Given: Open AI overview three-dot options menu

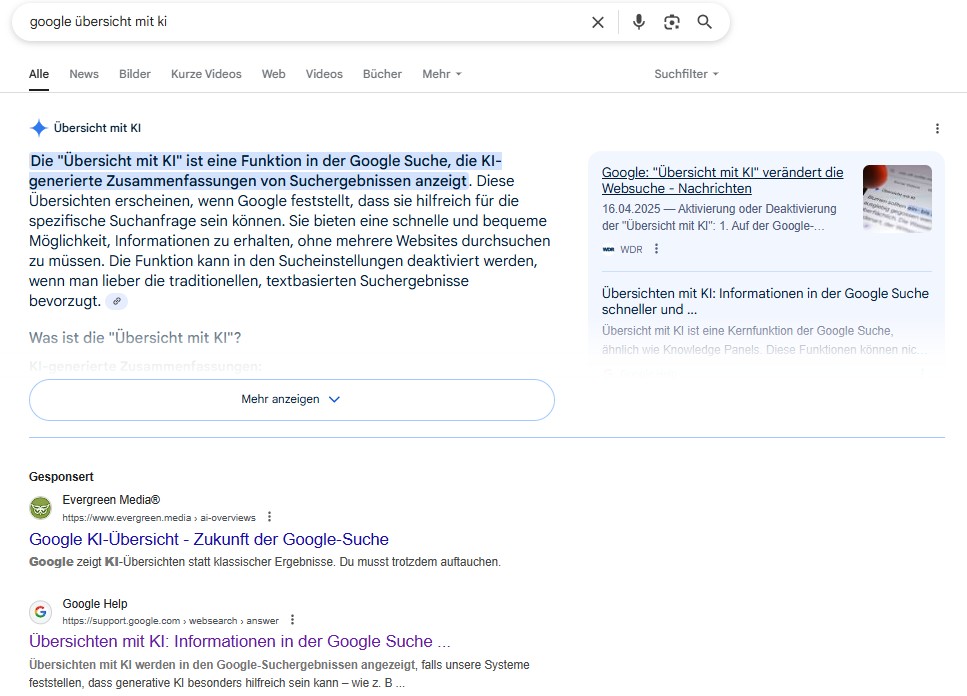Looking at the screenshot, I should (937, 128).
